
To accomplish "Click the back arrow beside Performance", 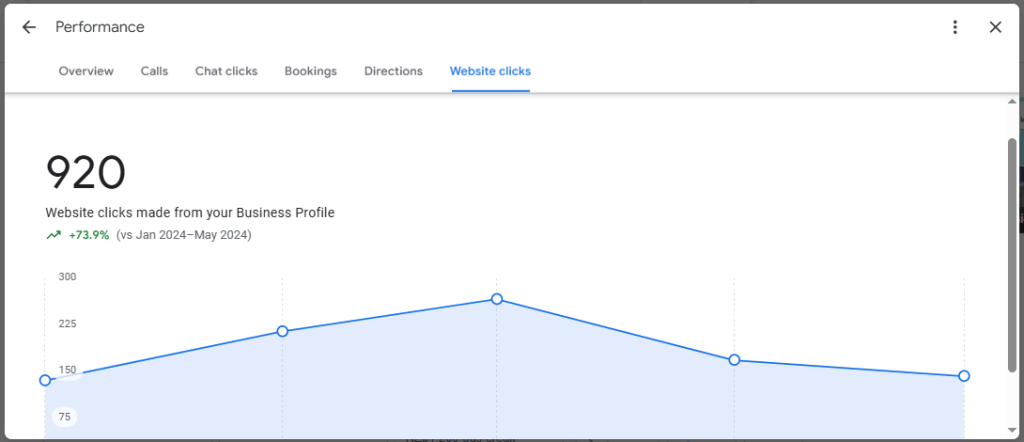I will 29,27.
